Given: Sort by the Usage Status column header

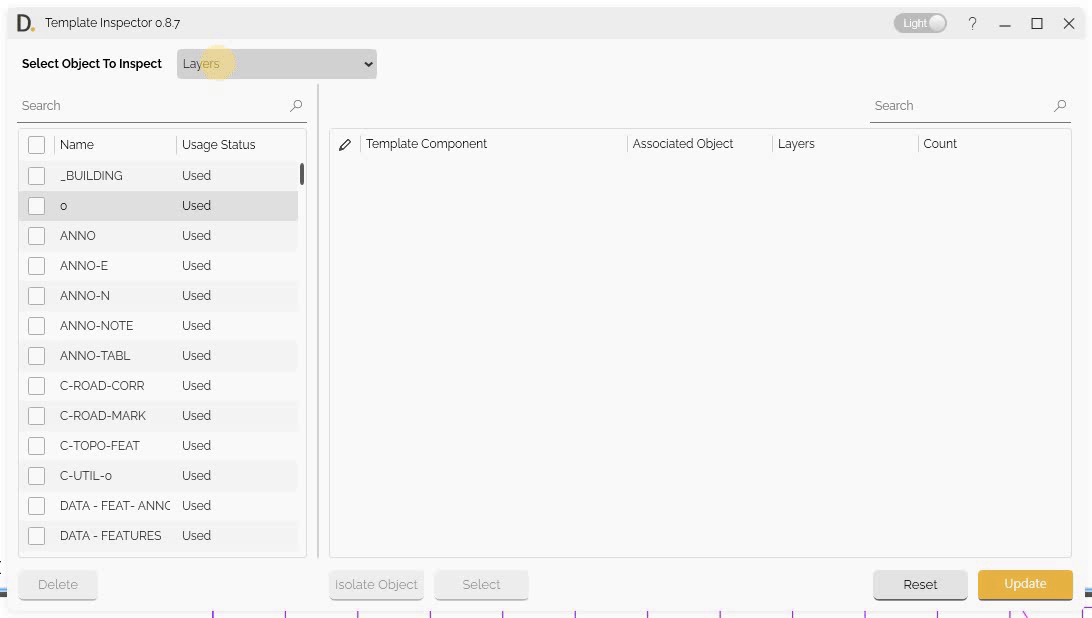Looking at the screenshot, I should click(x=219, y=145).
